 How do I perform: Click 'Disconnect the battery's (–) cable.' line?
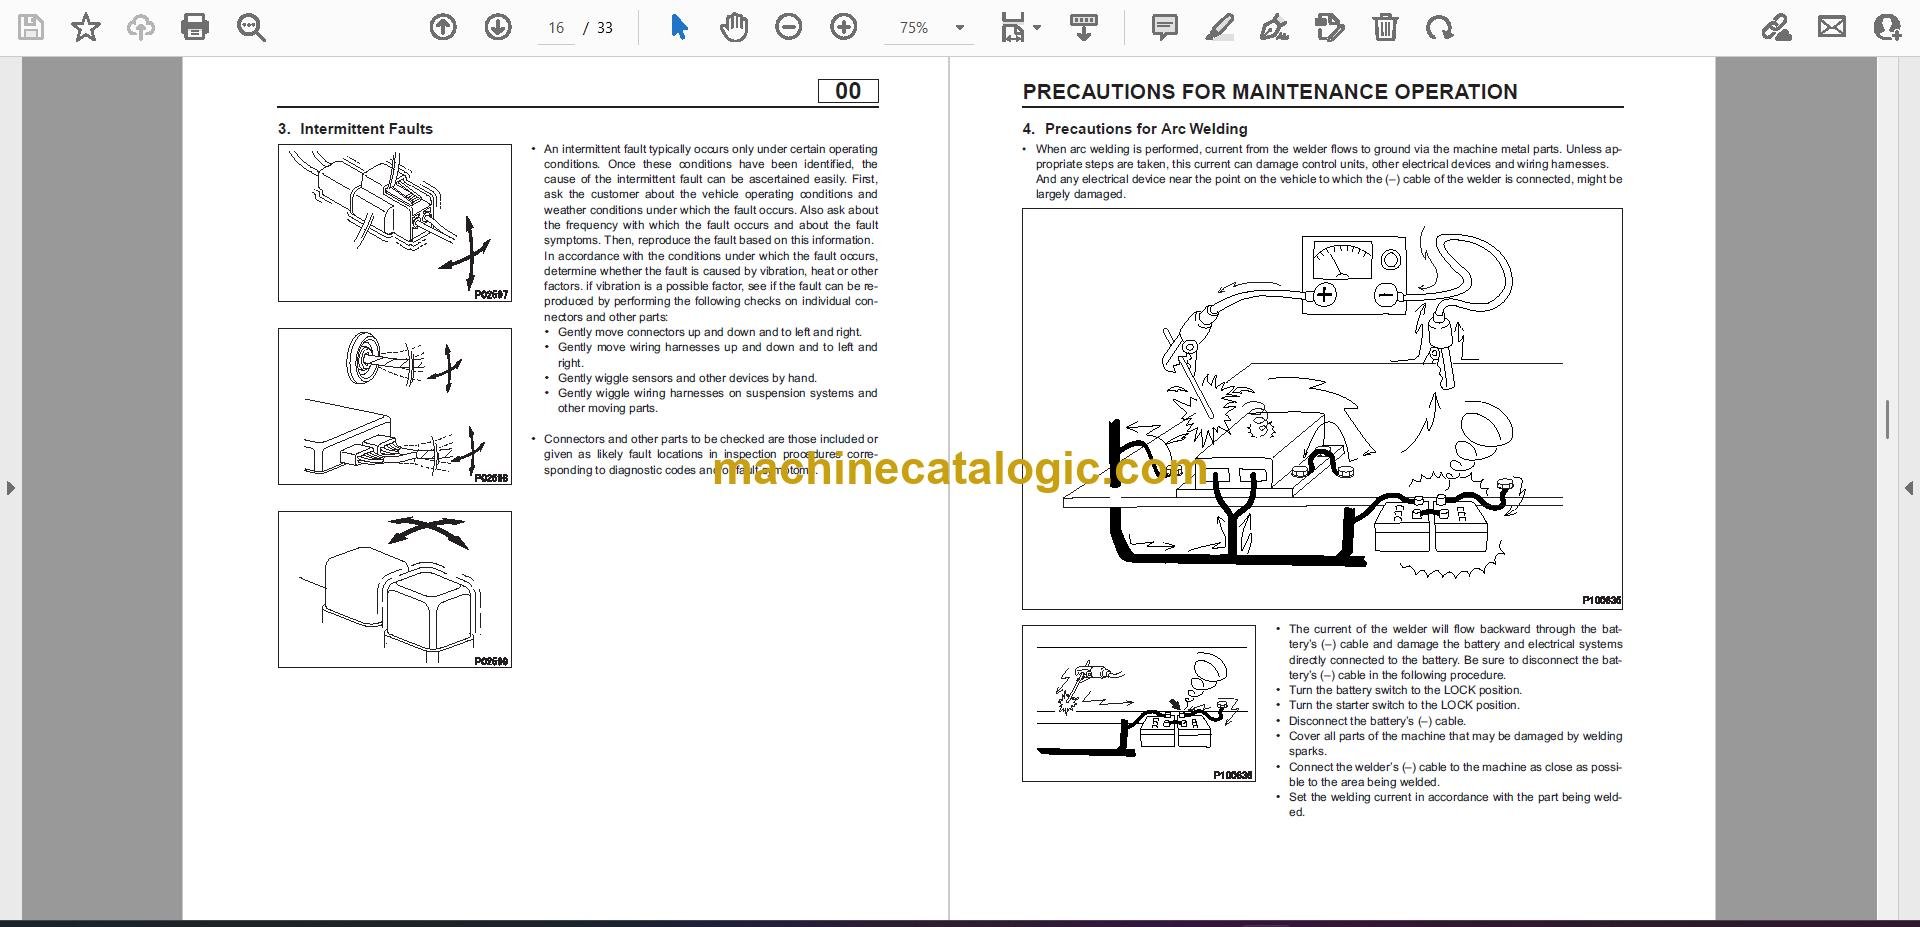pos(1377,721)
